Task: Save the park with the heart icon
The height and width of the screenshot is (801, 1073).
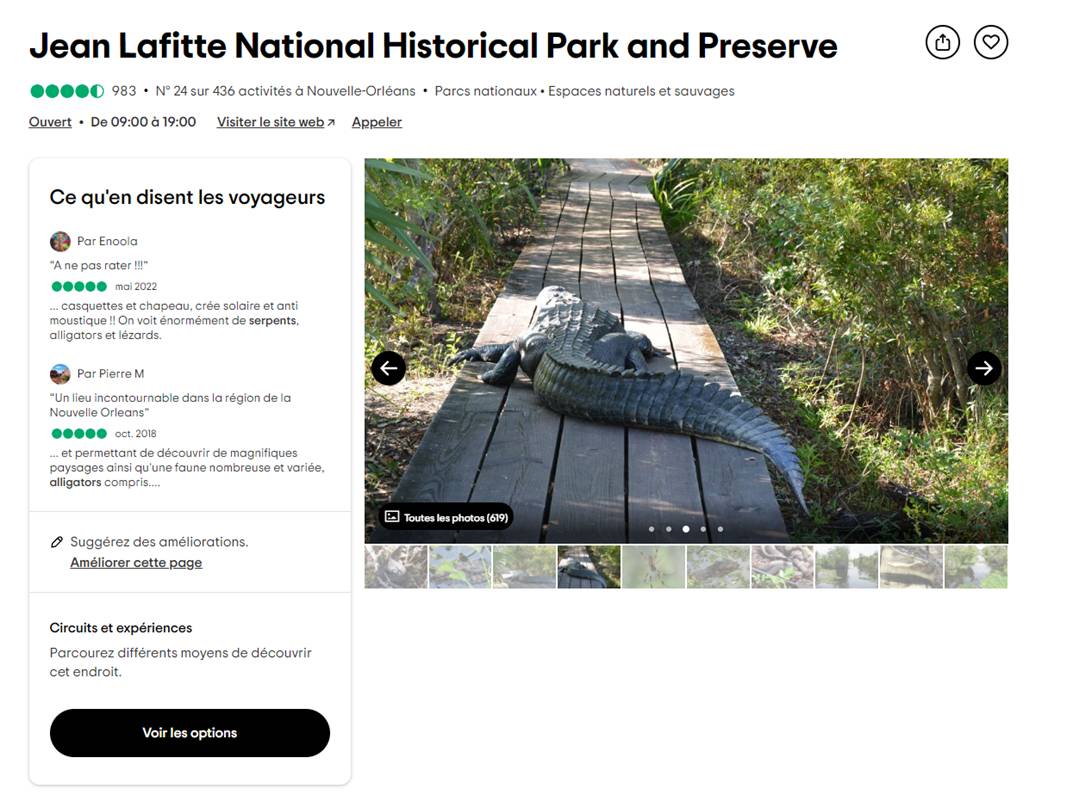Action: coord(991,42)
